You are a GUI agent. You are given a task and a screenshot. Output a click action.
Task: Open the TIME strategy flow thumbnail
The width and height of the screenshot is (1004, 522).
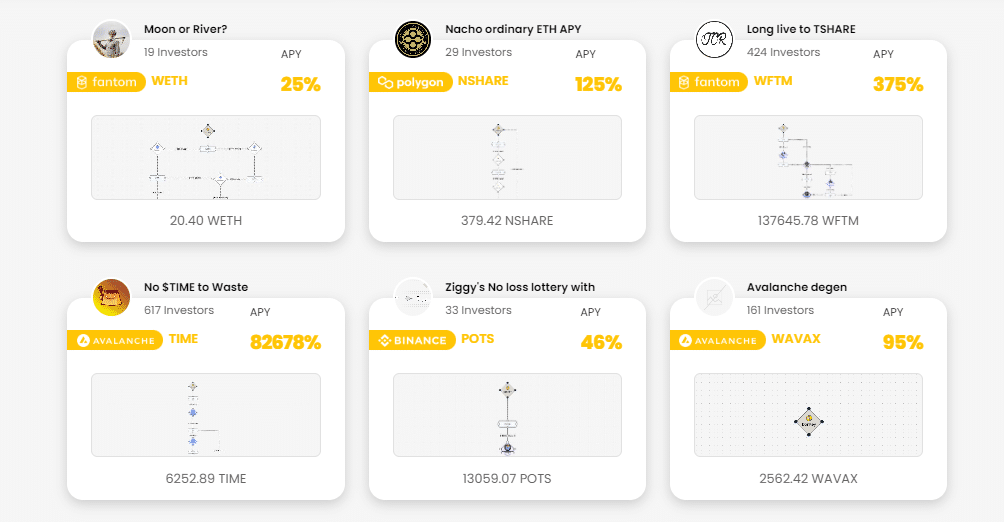point(206,415)
